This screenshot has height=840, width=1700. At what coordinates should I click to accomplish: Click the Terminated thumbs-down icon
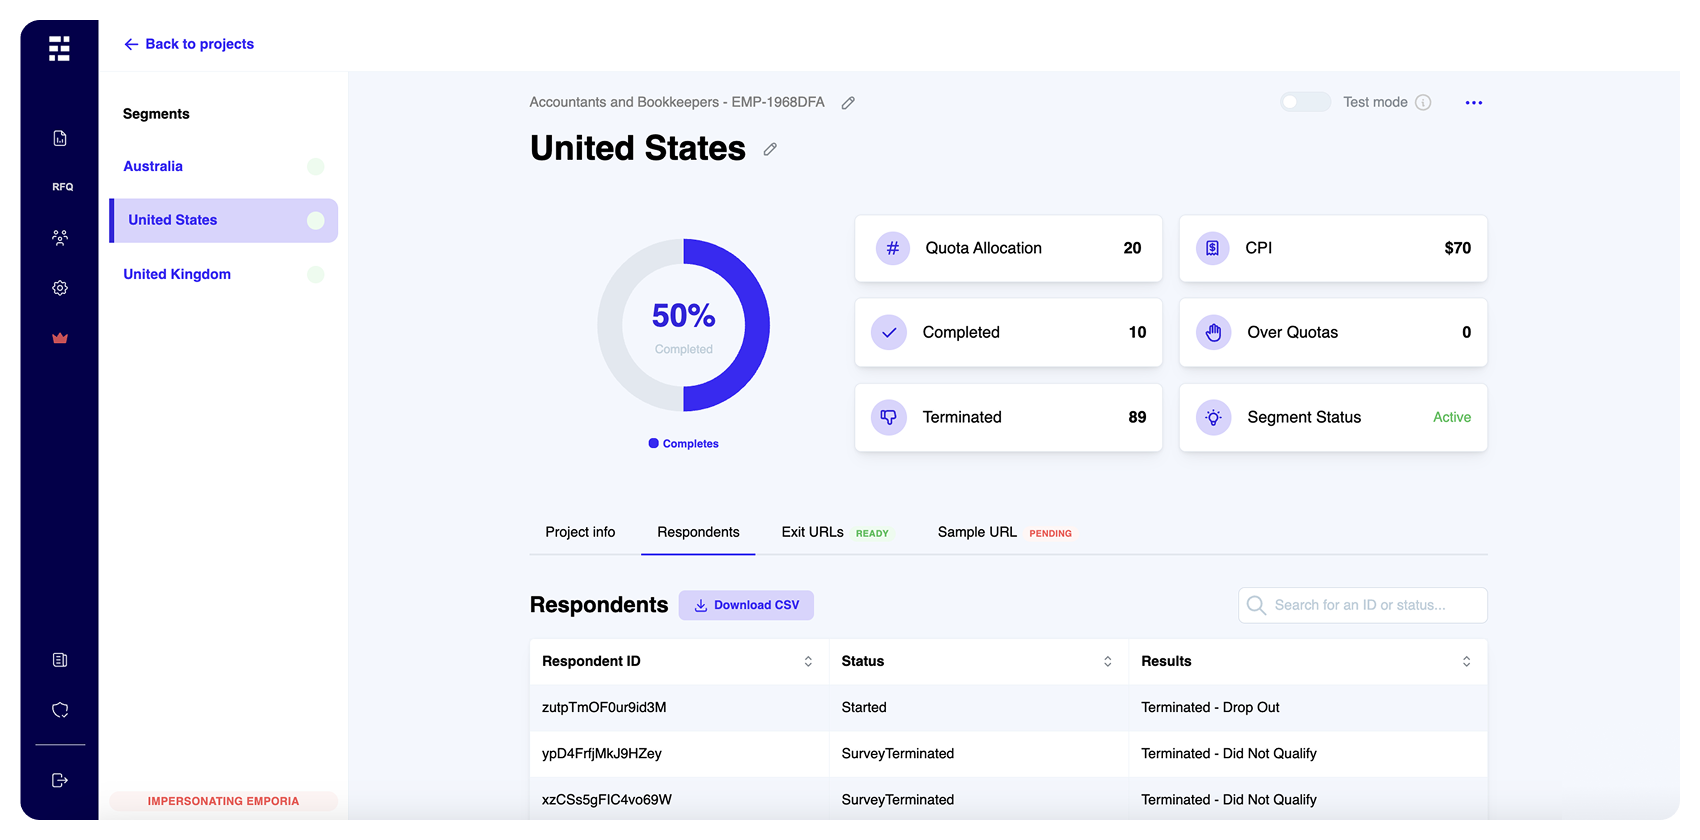coord(889,417)
